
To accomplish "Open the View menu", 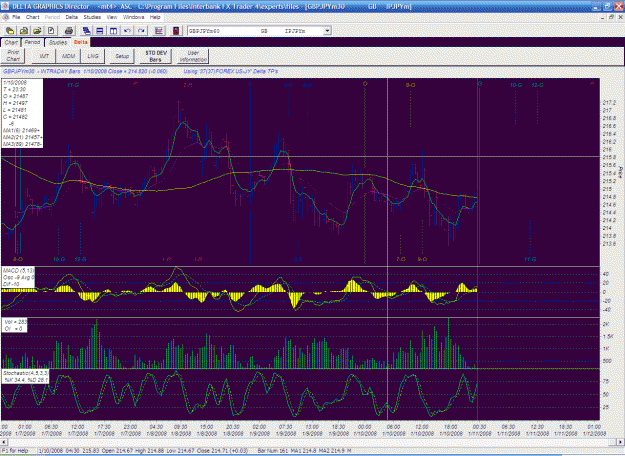I will click(112, 17).
